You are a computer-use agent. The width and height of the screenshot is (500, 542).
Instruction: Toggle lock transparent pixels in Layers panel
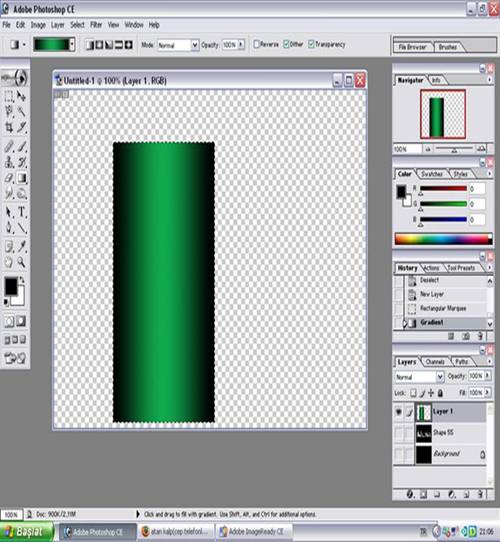pyautogui.click(x=414, y=393)
